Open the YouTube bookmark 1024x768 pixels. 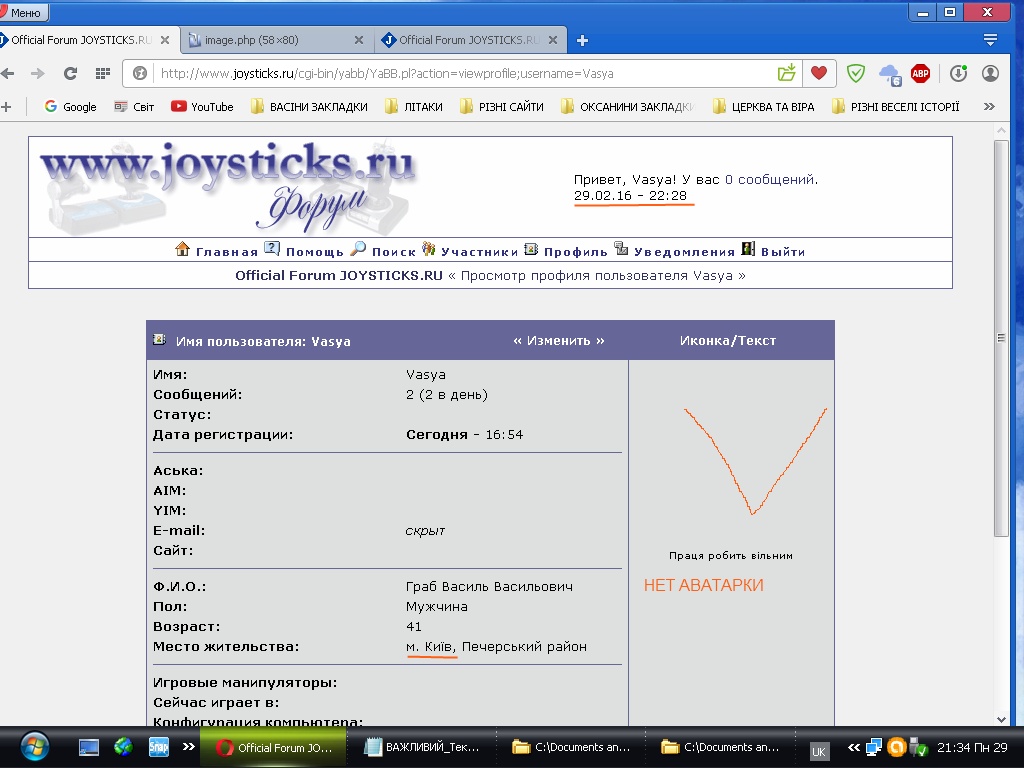pyautogui.click(x=202, y=106)
